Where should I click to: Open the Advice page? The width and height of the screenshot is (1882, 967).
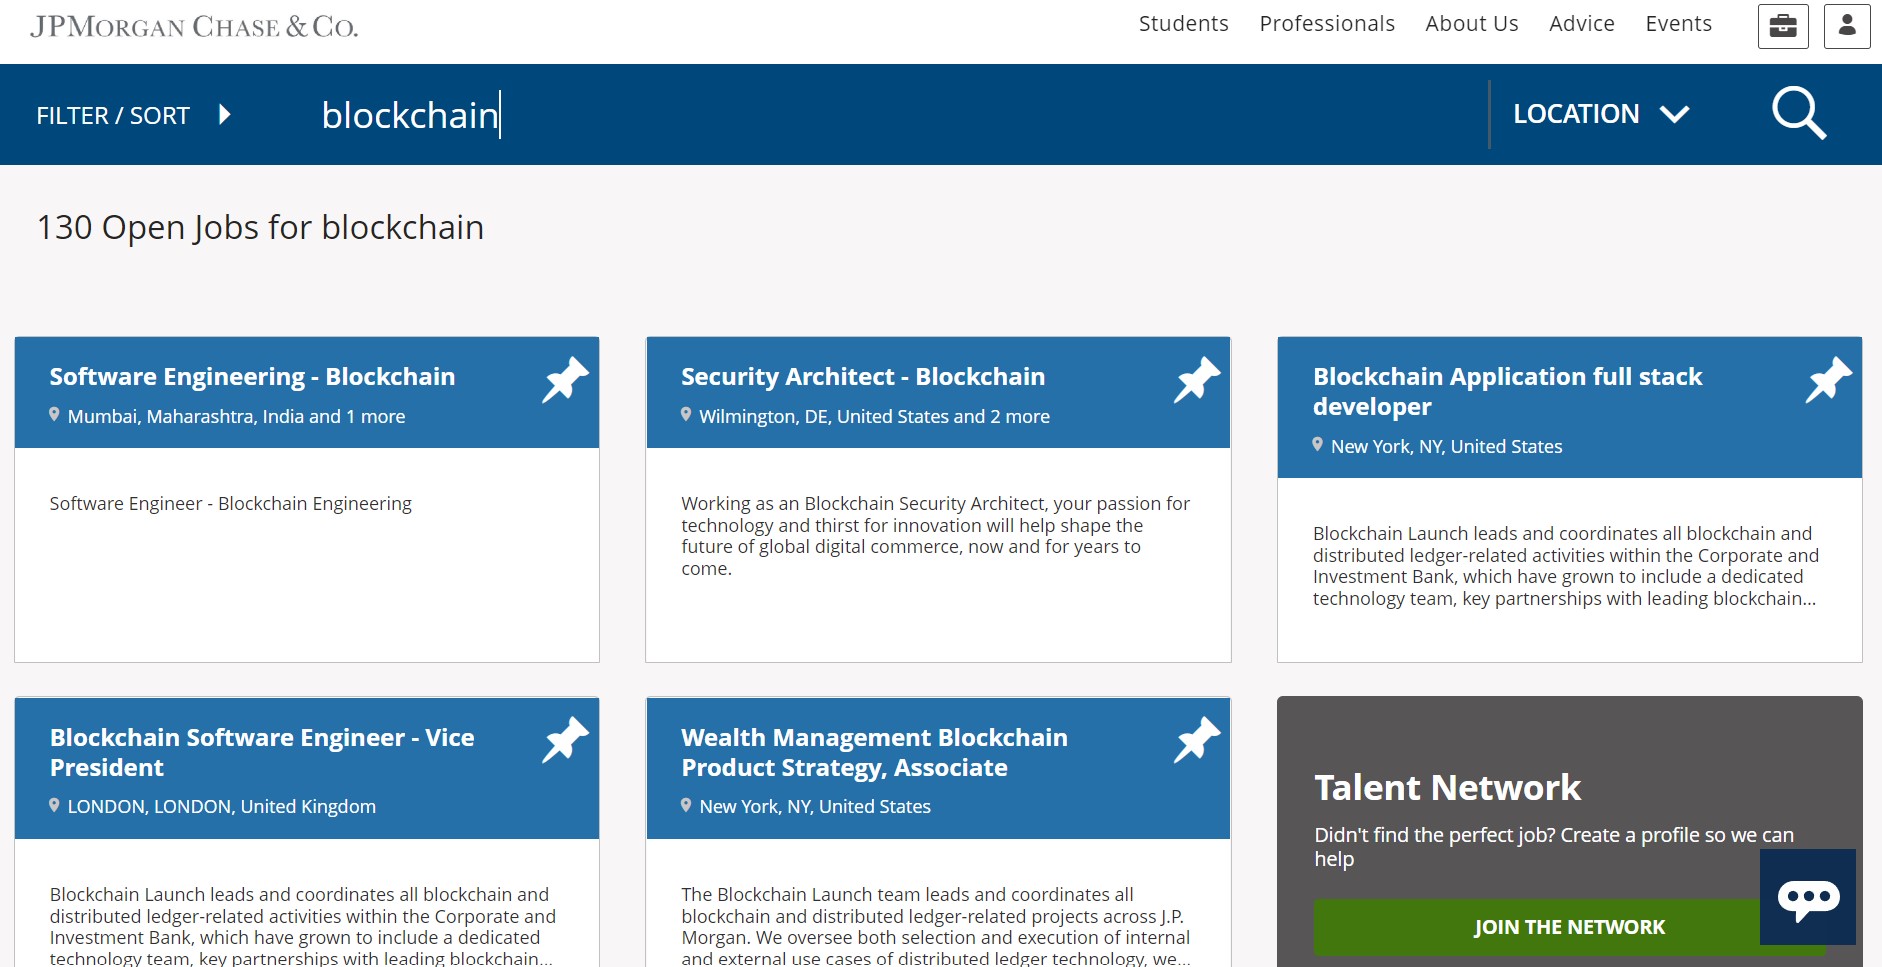tap(1581, 23)
